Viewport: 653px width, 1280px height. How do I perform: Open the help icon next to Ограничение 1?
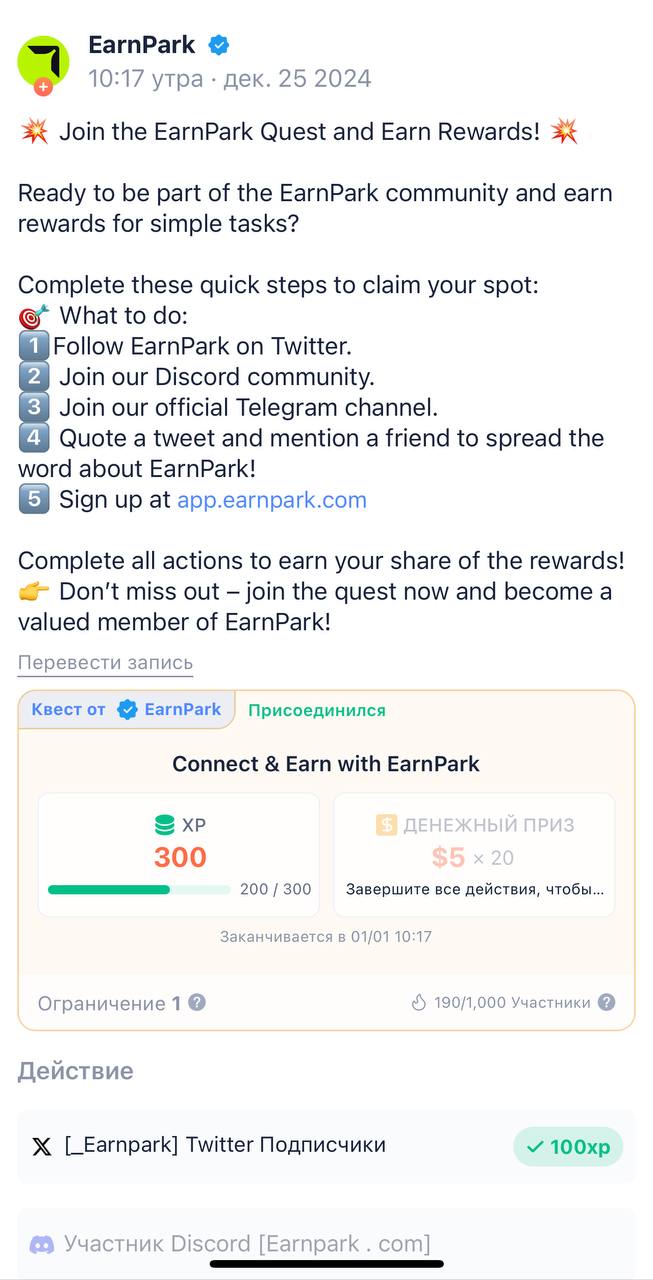[x=197, y=1002]
